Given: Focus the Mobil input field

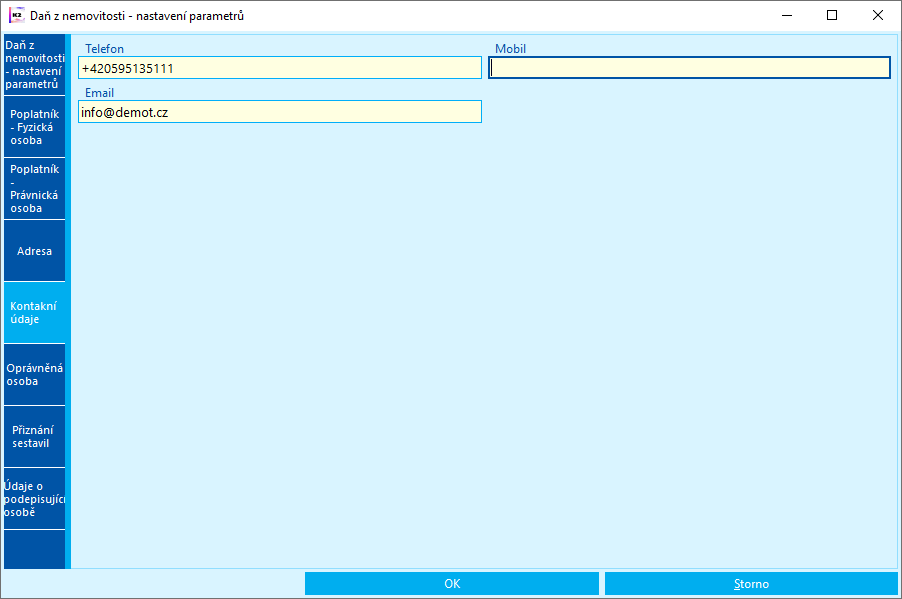Looking at the screenshot, I should (689, 68).
